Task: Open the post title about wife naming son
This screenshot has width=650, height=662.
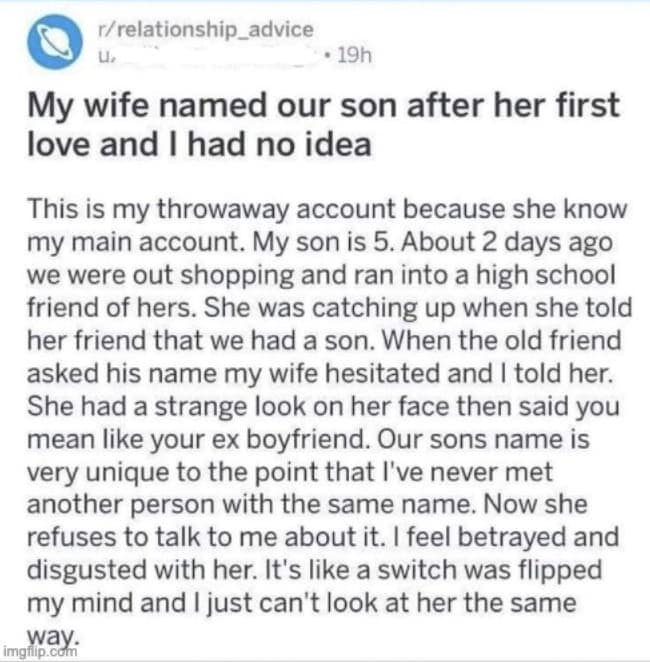Action: pos(323,105)
